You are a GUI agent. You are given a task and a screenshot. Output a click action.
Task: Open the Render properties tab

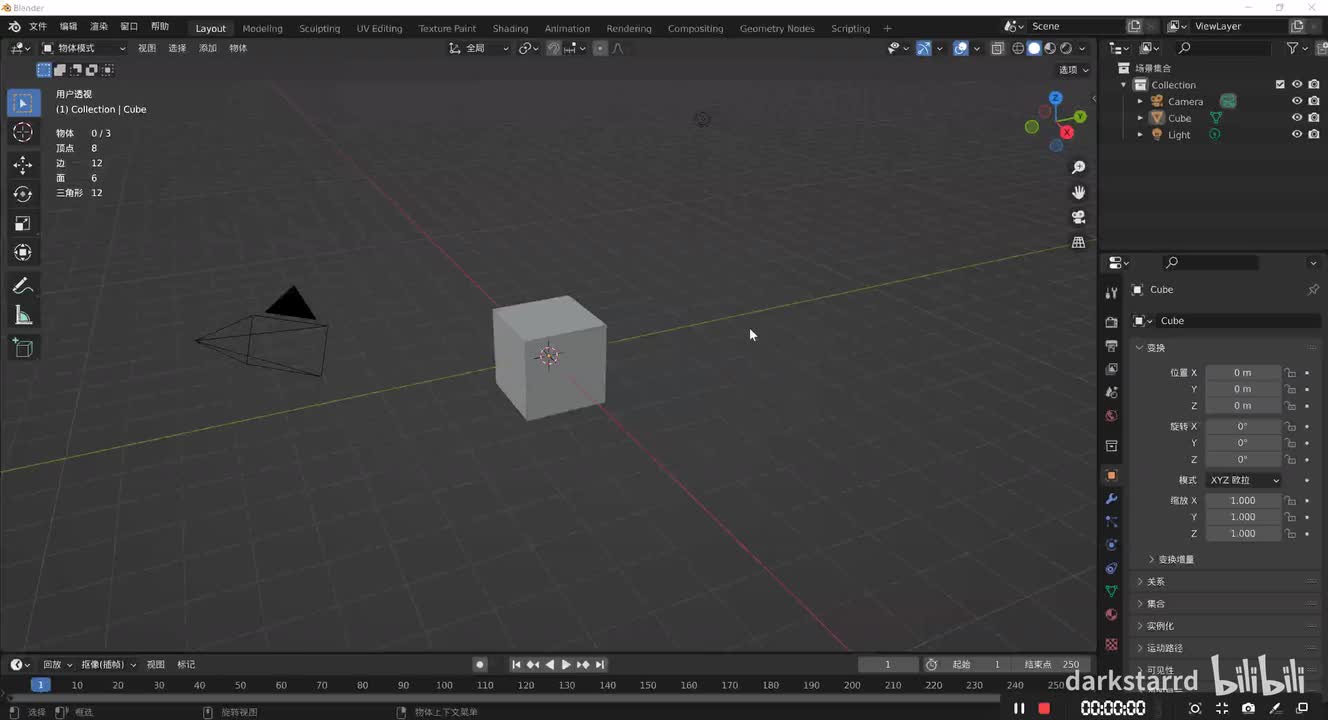point(1111,322)
